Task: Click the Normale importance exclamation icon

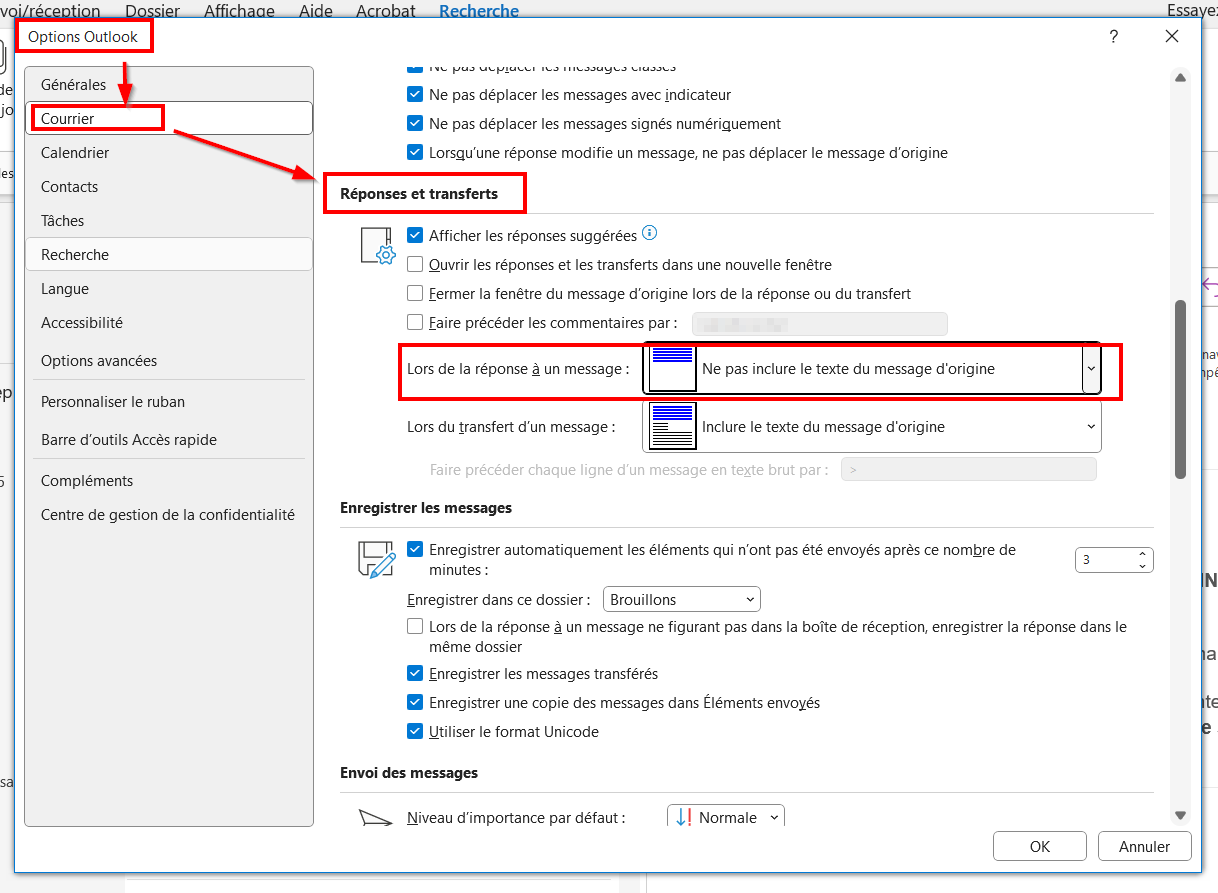Action: (x=684, y=817)
